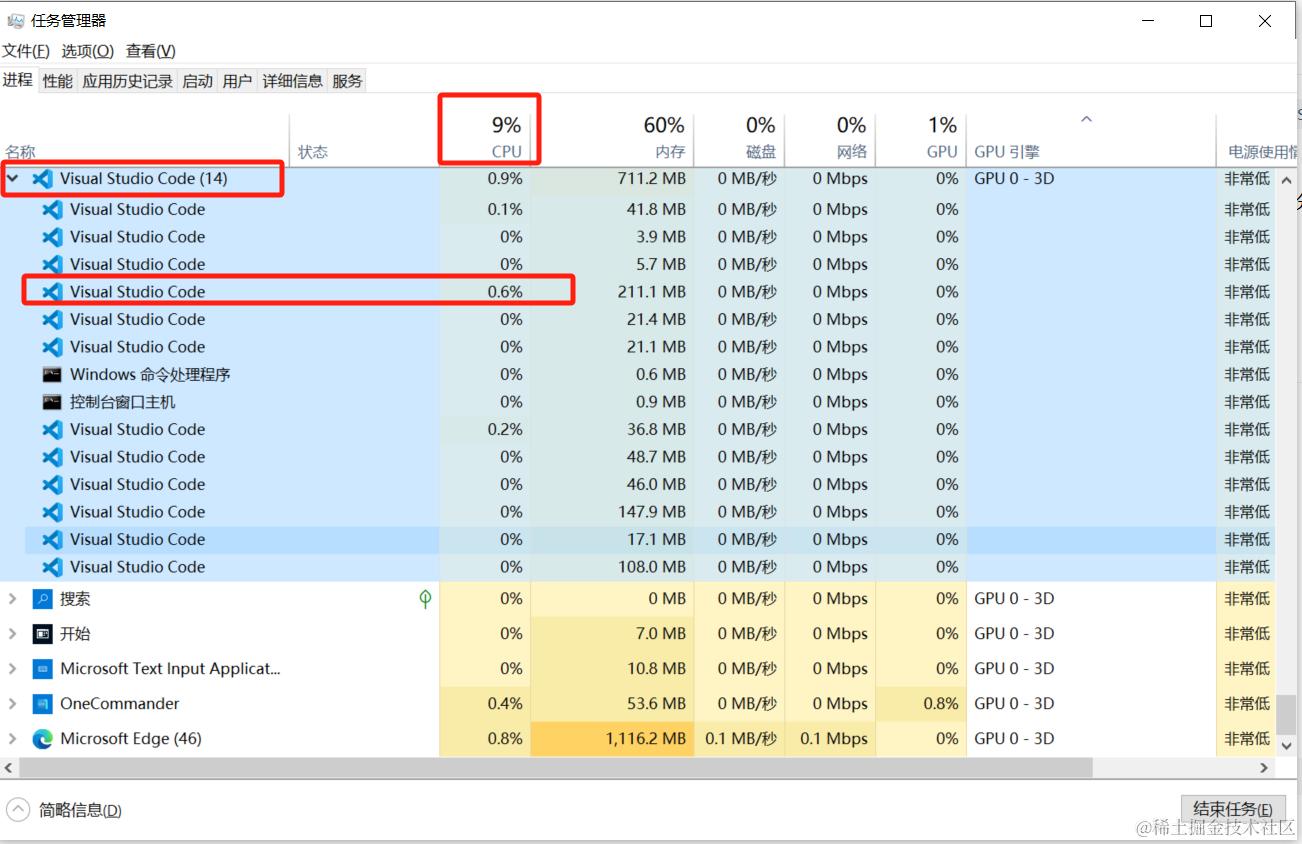Sort by the GPU usage column header
Screen dimensions: 1302x844
pyautogui.click(x=921, y=138)
